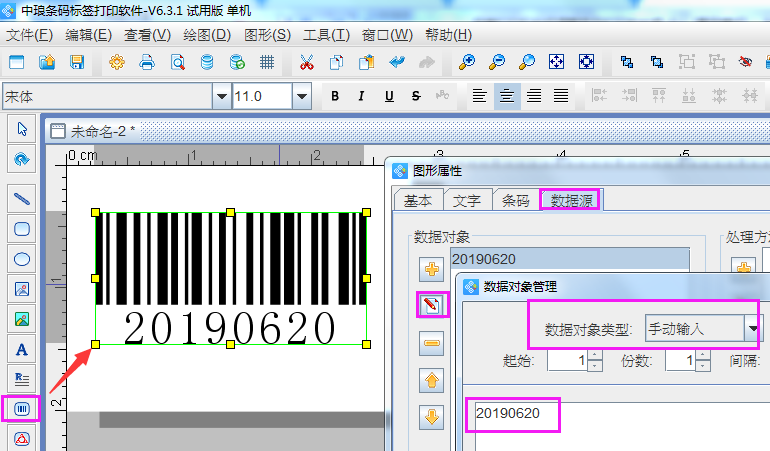Screen dimensions: 770x451
Task: Move data object down arrow
Action: pyautogui.click(x=432, y=417)
